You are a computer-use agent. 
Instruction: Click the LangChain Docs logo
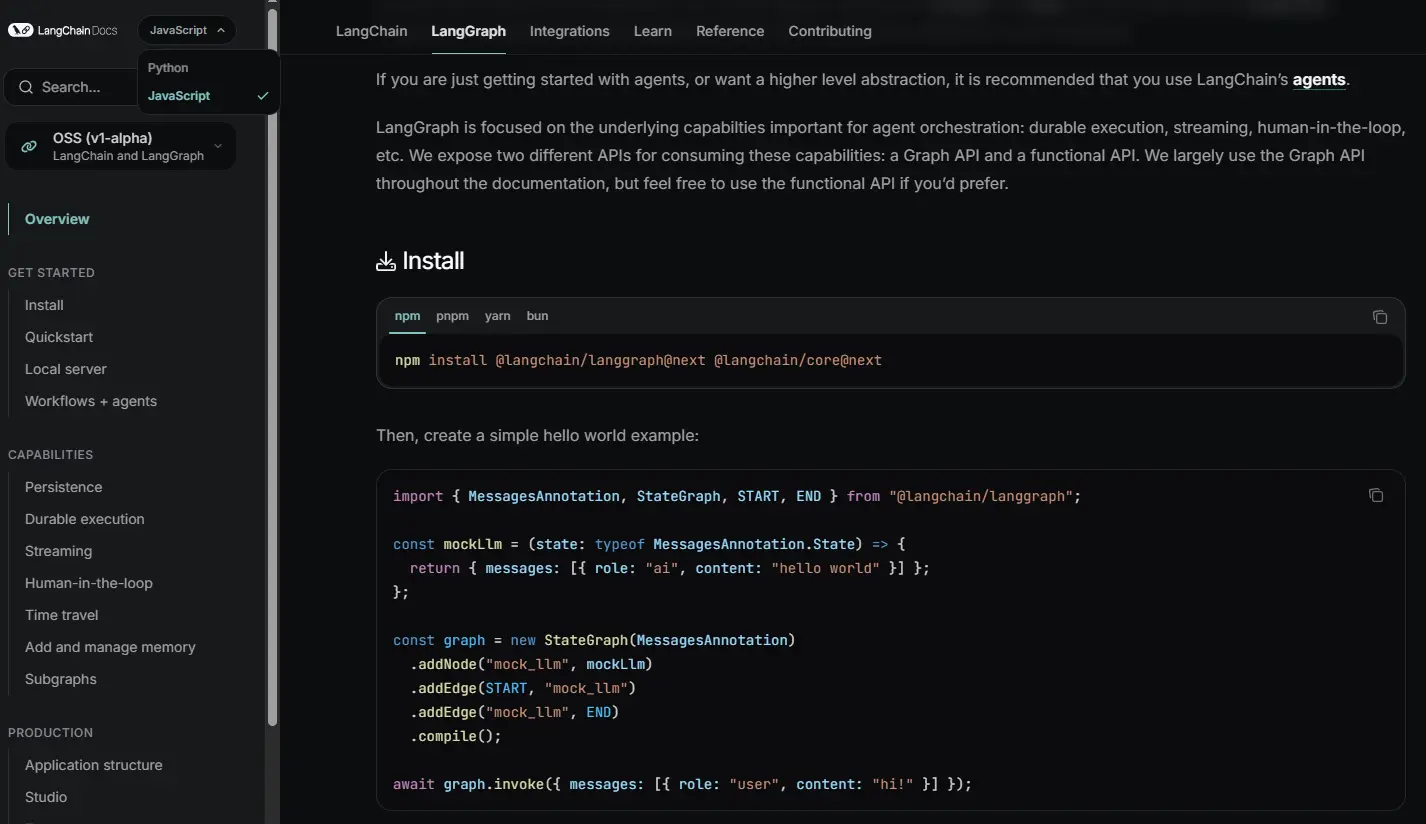[63, 30]
